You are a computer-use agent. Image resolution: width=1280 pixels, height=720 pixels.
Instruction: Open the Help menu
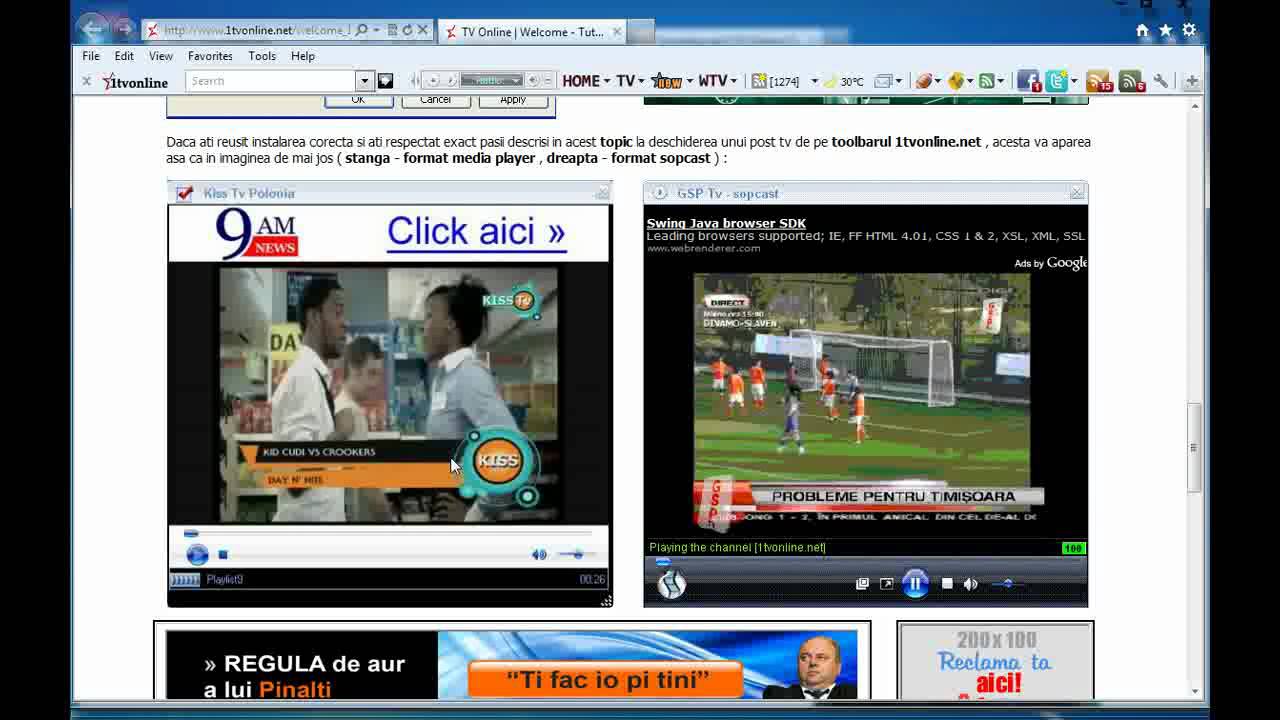303,56
